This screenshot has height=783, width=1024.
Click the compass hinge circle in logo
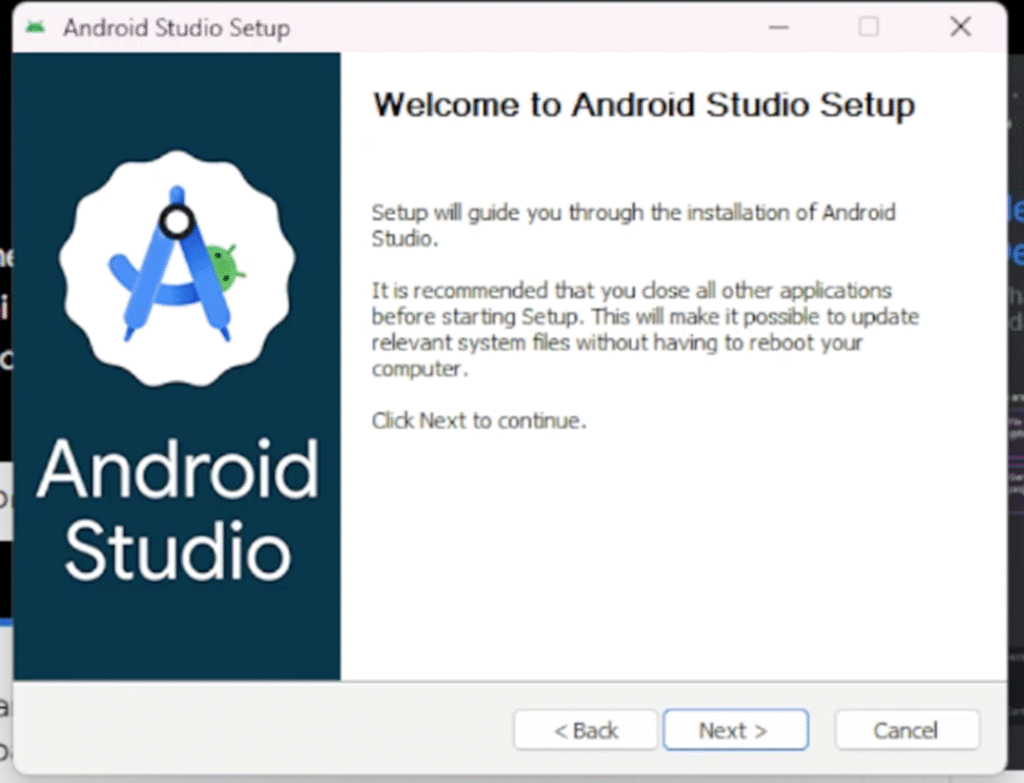[x=177, y=221]
